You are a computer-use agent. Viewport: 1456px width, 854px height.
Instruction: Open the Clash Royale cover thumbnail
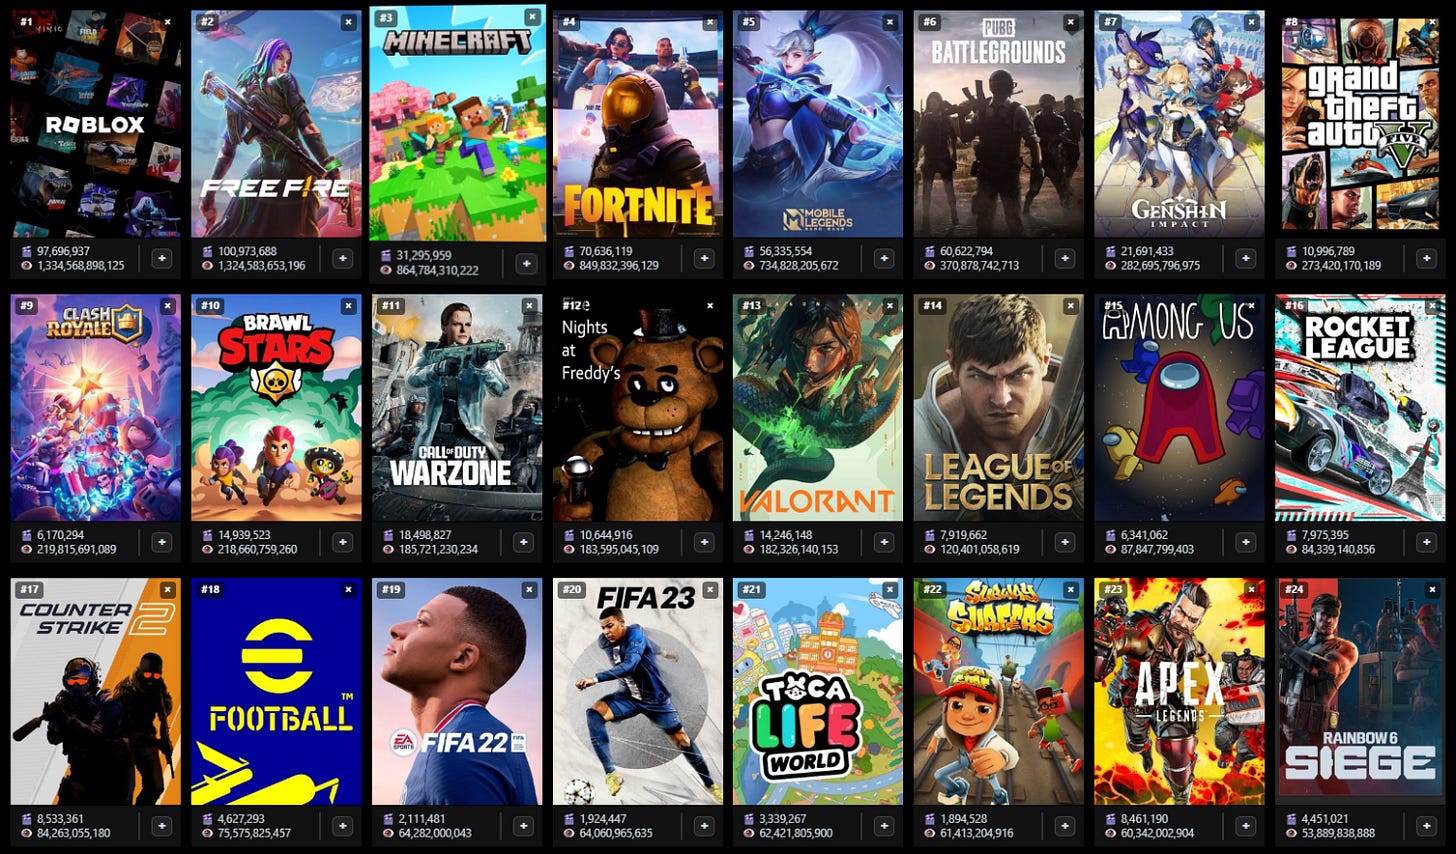coord(96,408)
